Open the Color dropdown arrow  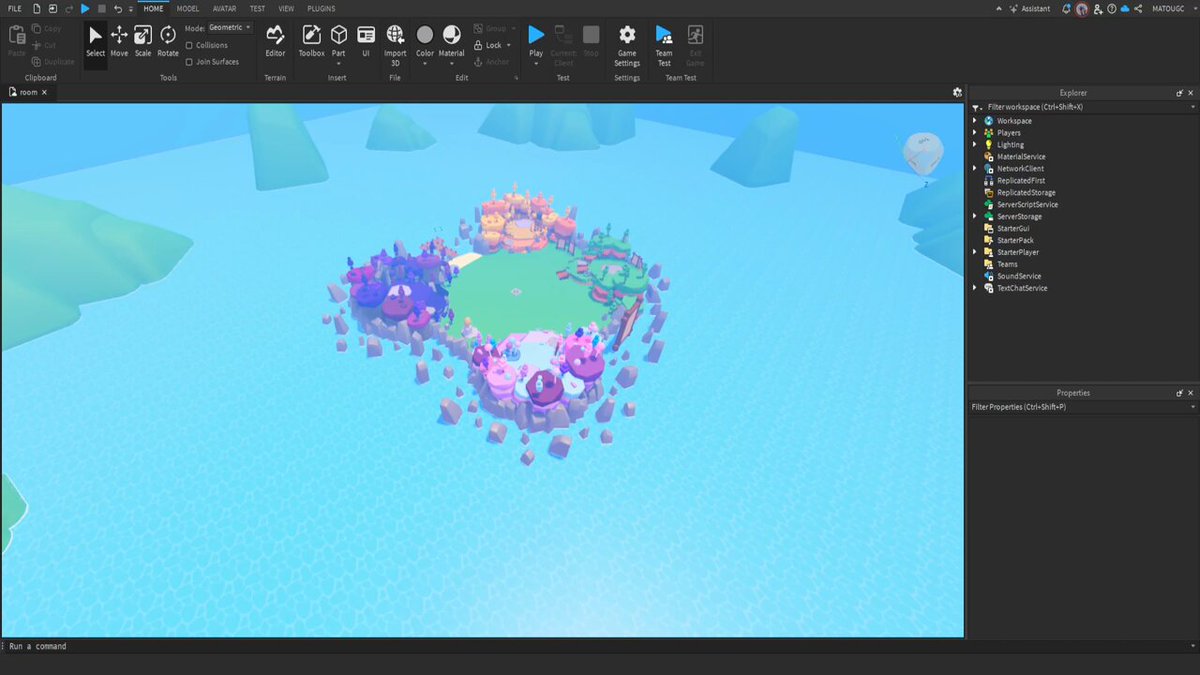(425, 63)
